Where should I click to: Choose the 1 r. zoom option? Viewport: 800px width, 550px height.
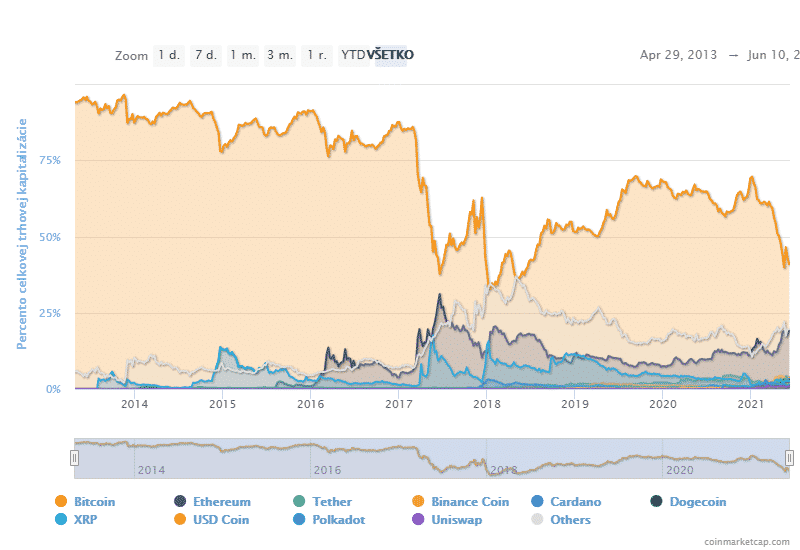coord(317,55)
